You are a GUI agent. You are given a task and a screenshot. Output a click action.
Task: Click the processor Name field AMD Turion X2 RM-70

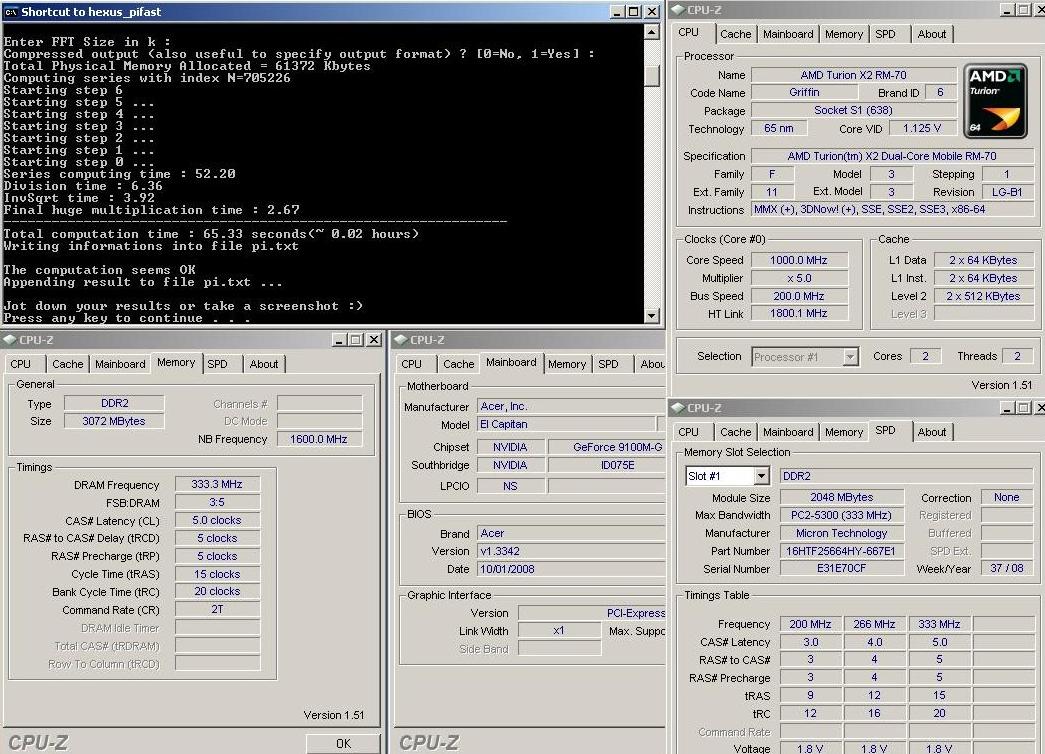coord(854,75)
